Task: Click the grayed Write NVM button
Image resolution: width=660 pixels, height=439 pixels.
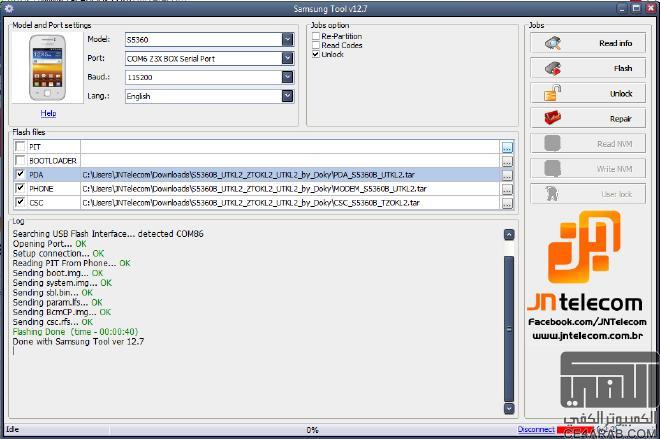Action: 588,169
